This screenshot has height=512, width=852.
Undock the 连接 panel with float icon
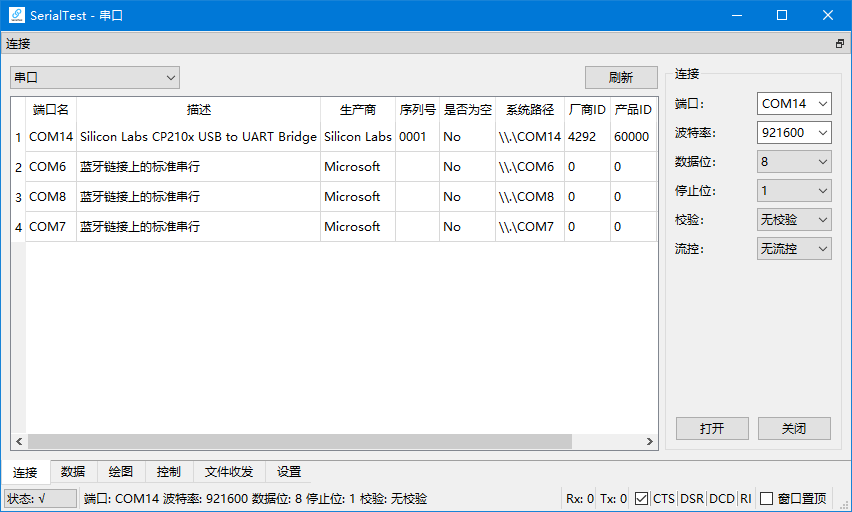pos(840,43)
